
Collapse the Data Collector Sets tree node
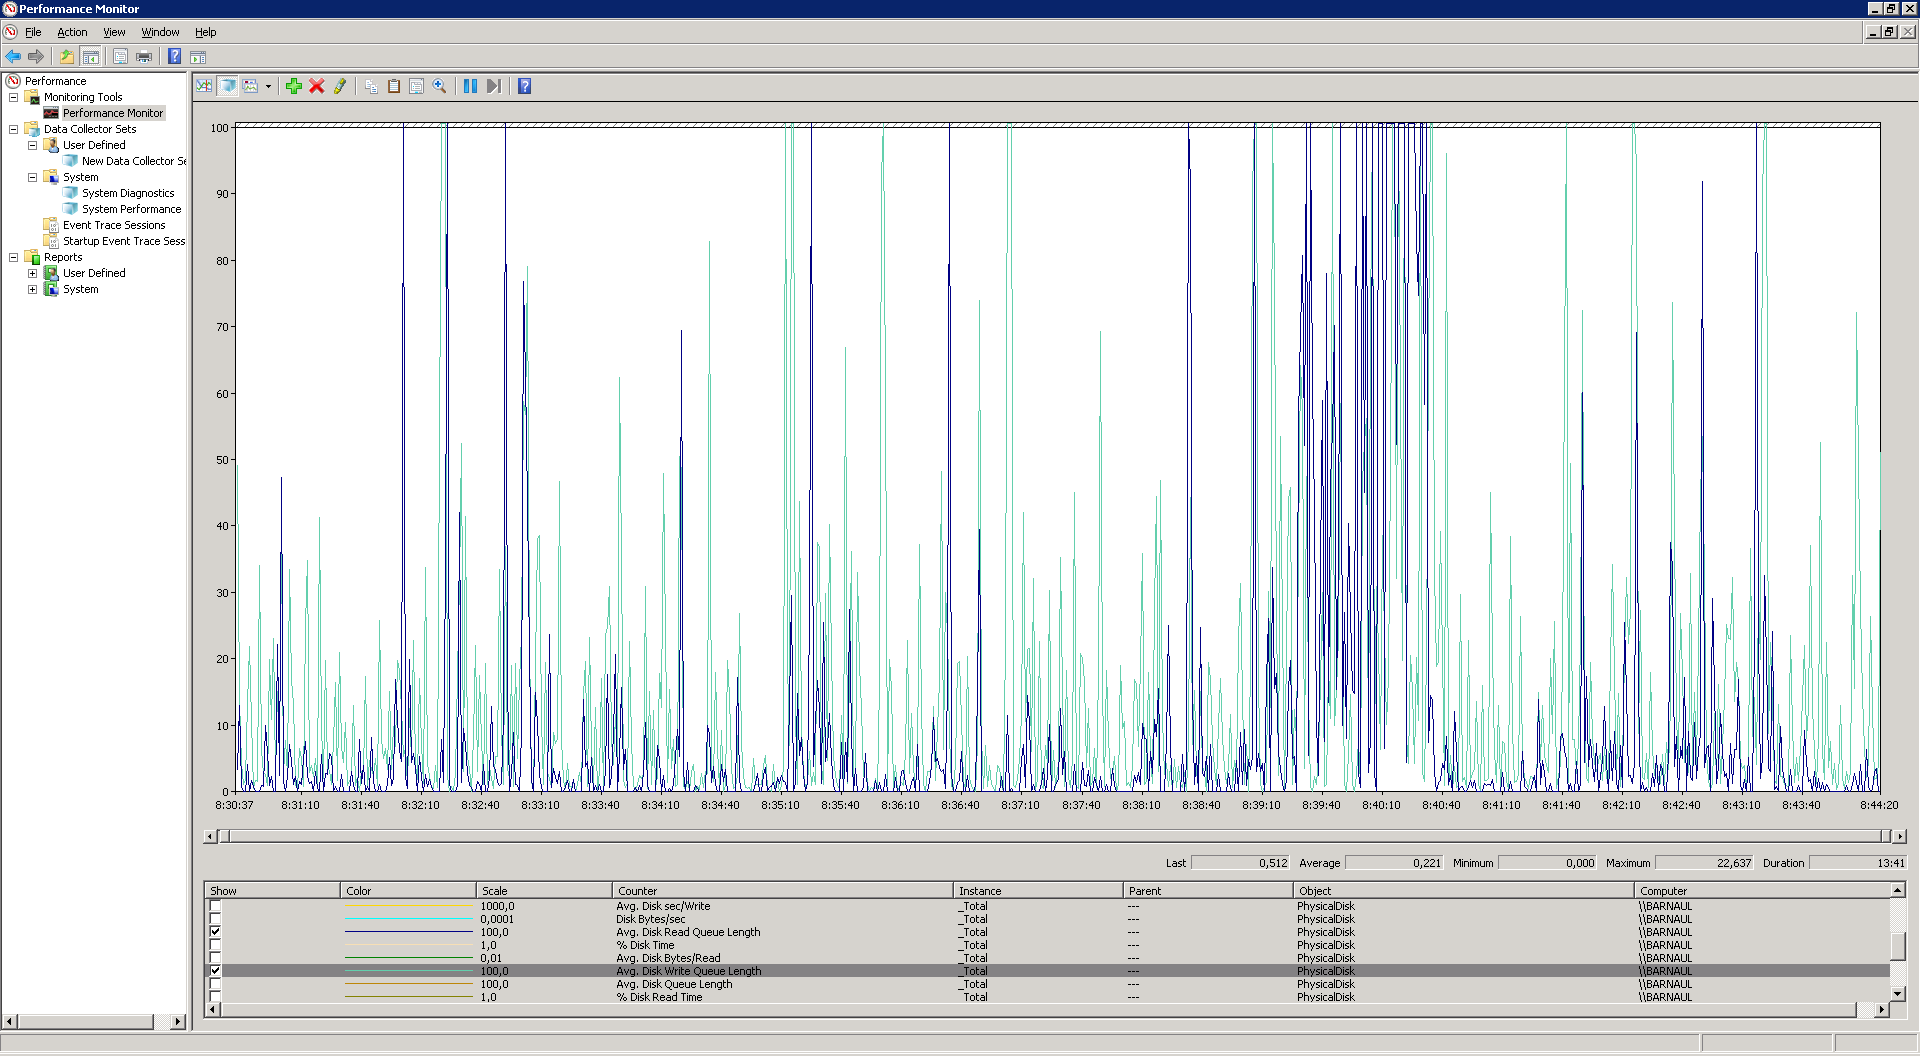tap(13, 129)
